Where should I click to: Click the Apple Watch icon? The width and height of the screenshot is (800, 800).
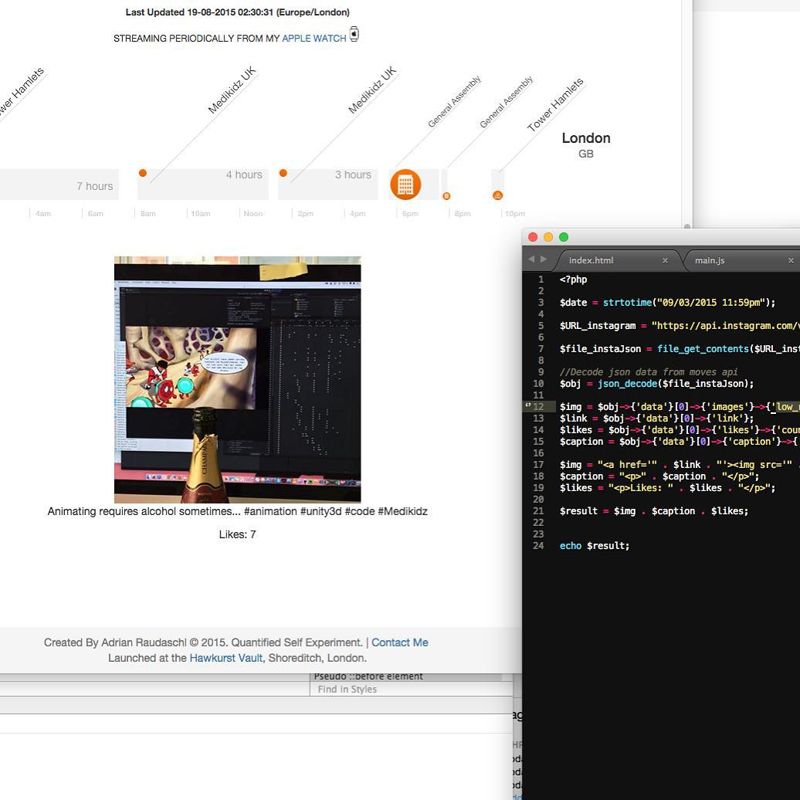click(354, 35)
